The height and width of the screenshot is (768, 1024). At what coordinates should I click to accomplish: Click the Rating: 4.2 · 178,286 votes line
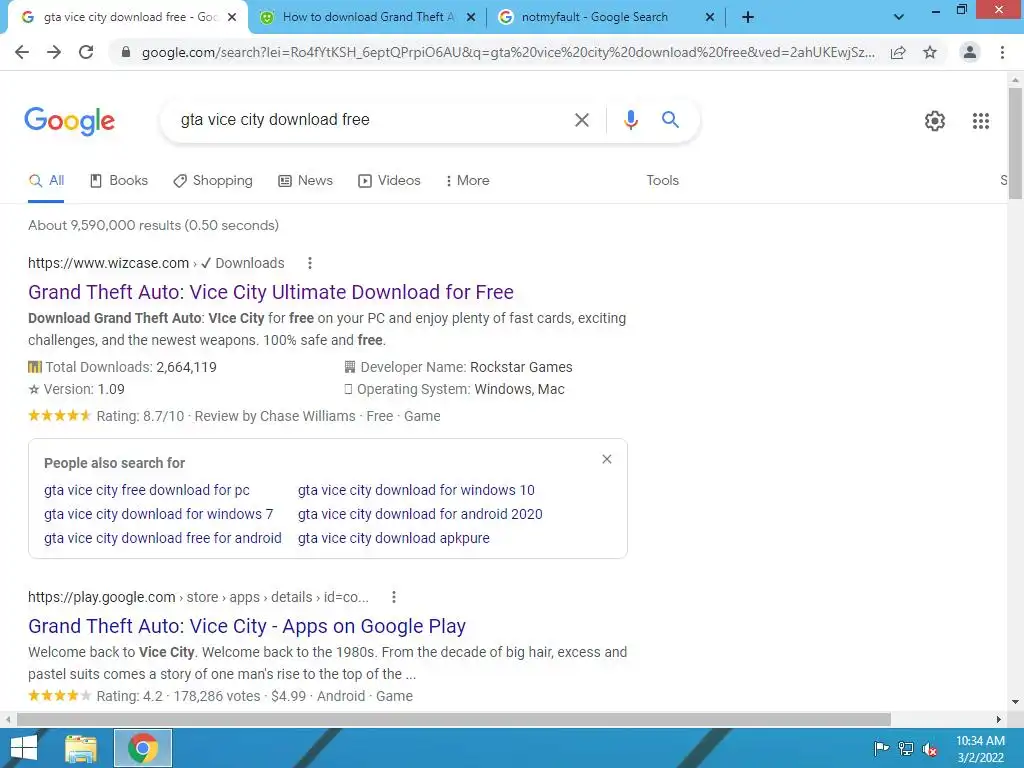point(220,696)
